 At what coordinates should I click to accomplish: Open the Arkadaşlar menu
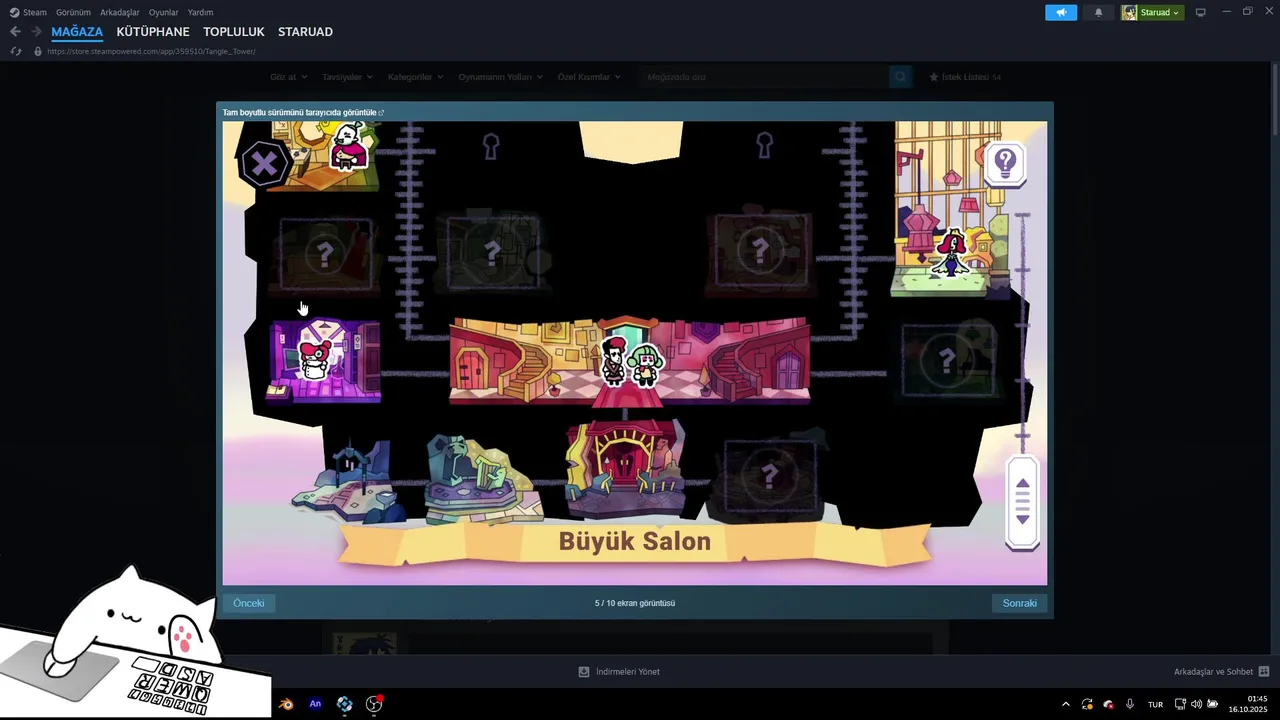click(120, 12)
